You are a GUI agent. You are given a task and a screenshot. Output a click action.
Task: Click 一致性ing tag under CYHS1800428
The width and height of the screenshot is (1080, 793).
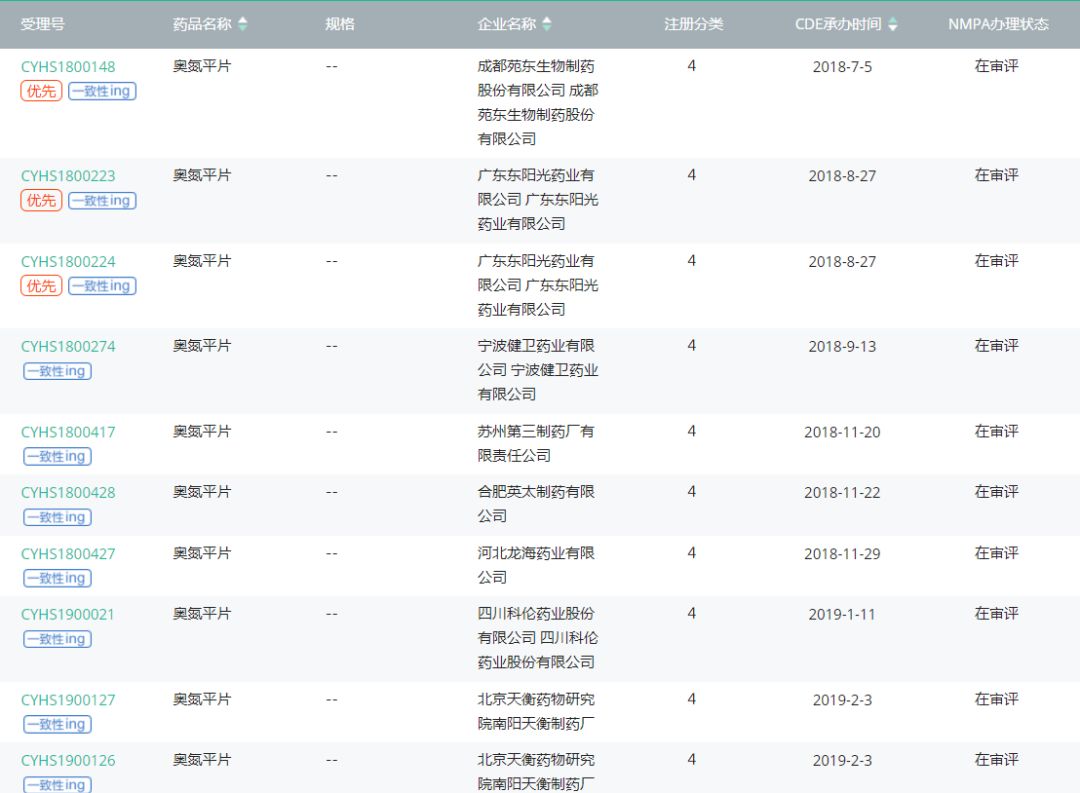pos(57,517)
